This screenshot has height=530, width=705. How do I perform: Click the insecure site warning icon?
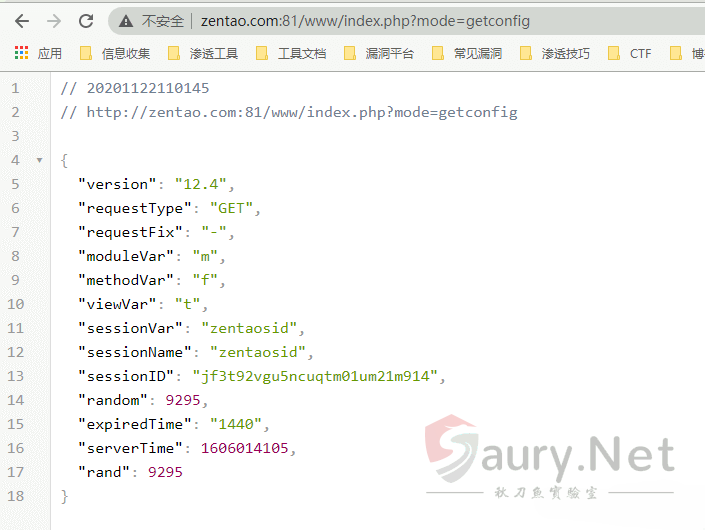(x=125, y=21)
